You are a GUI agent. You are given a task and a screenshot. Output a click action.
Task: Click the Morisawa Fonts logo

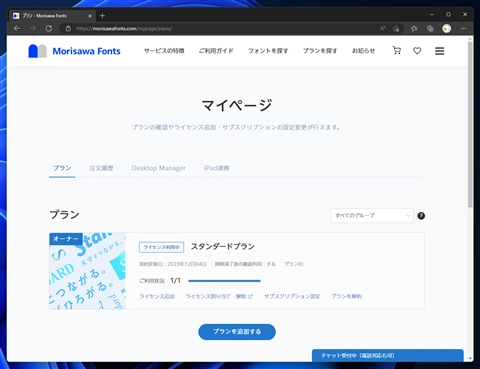tap(74, 51)
